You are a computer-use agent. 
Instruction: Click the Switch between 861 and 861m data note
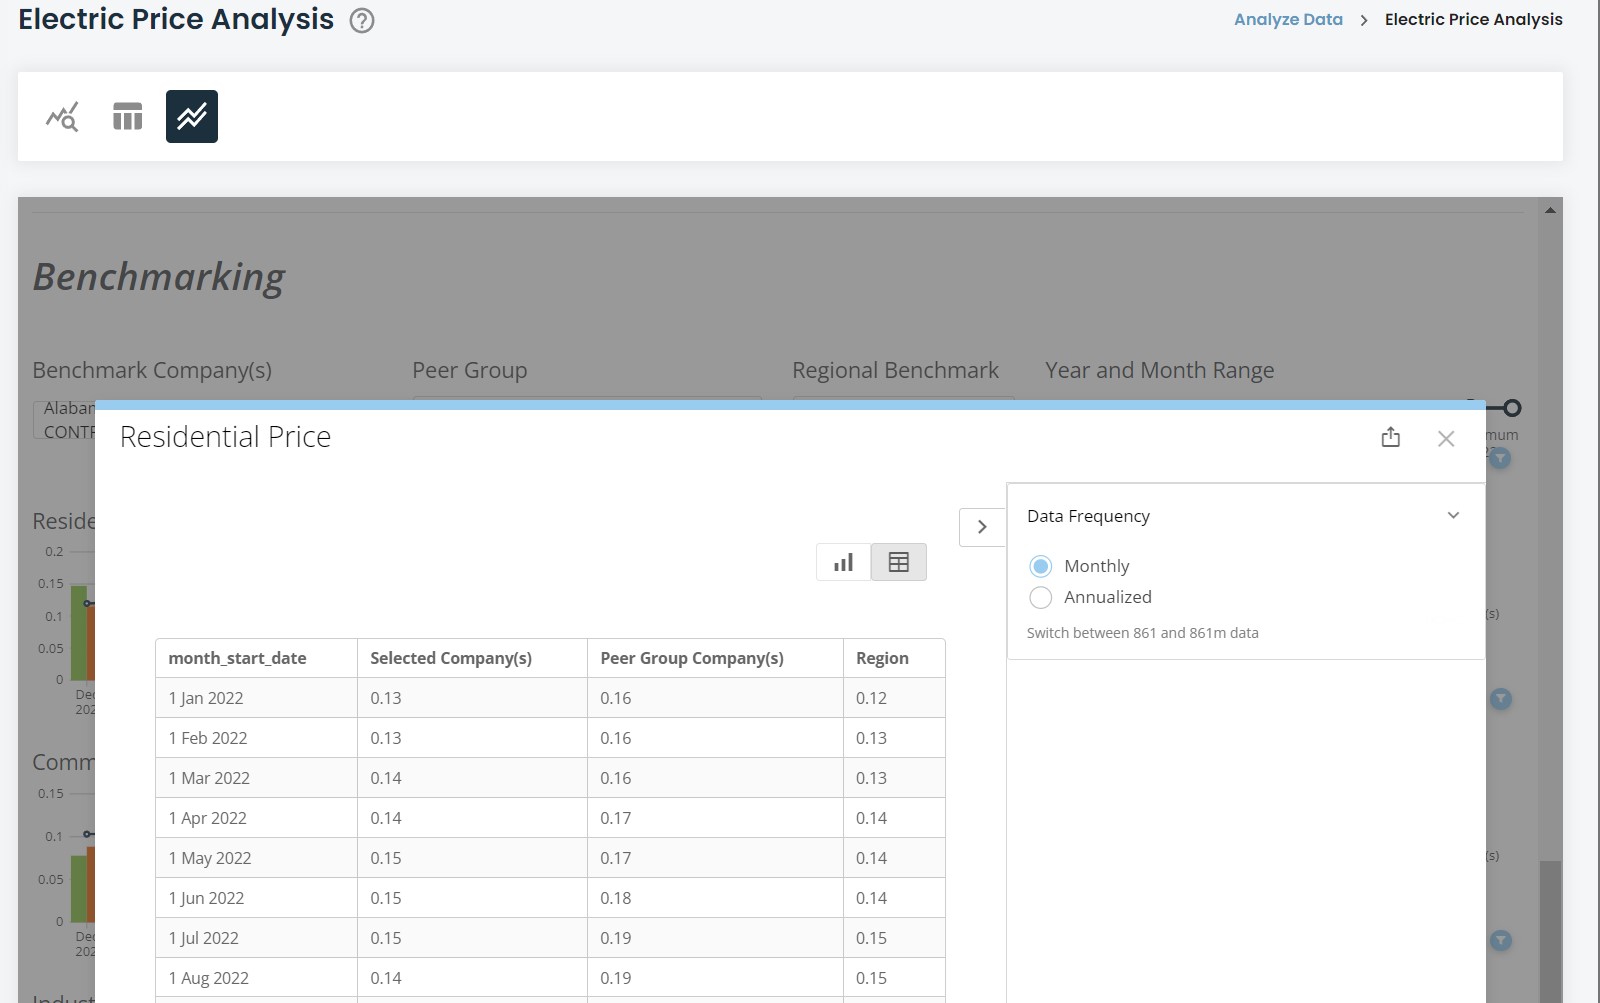(1142, 633)
